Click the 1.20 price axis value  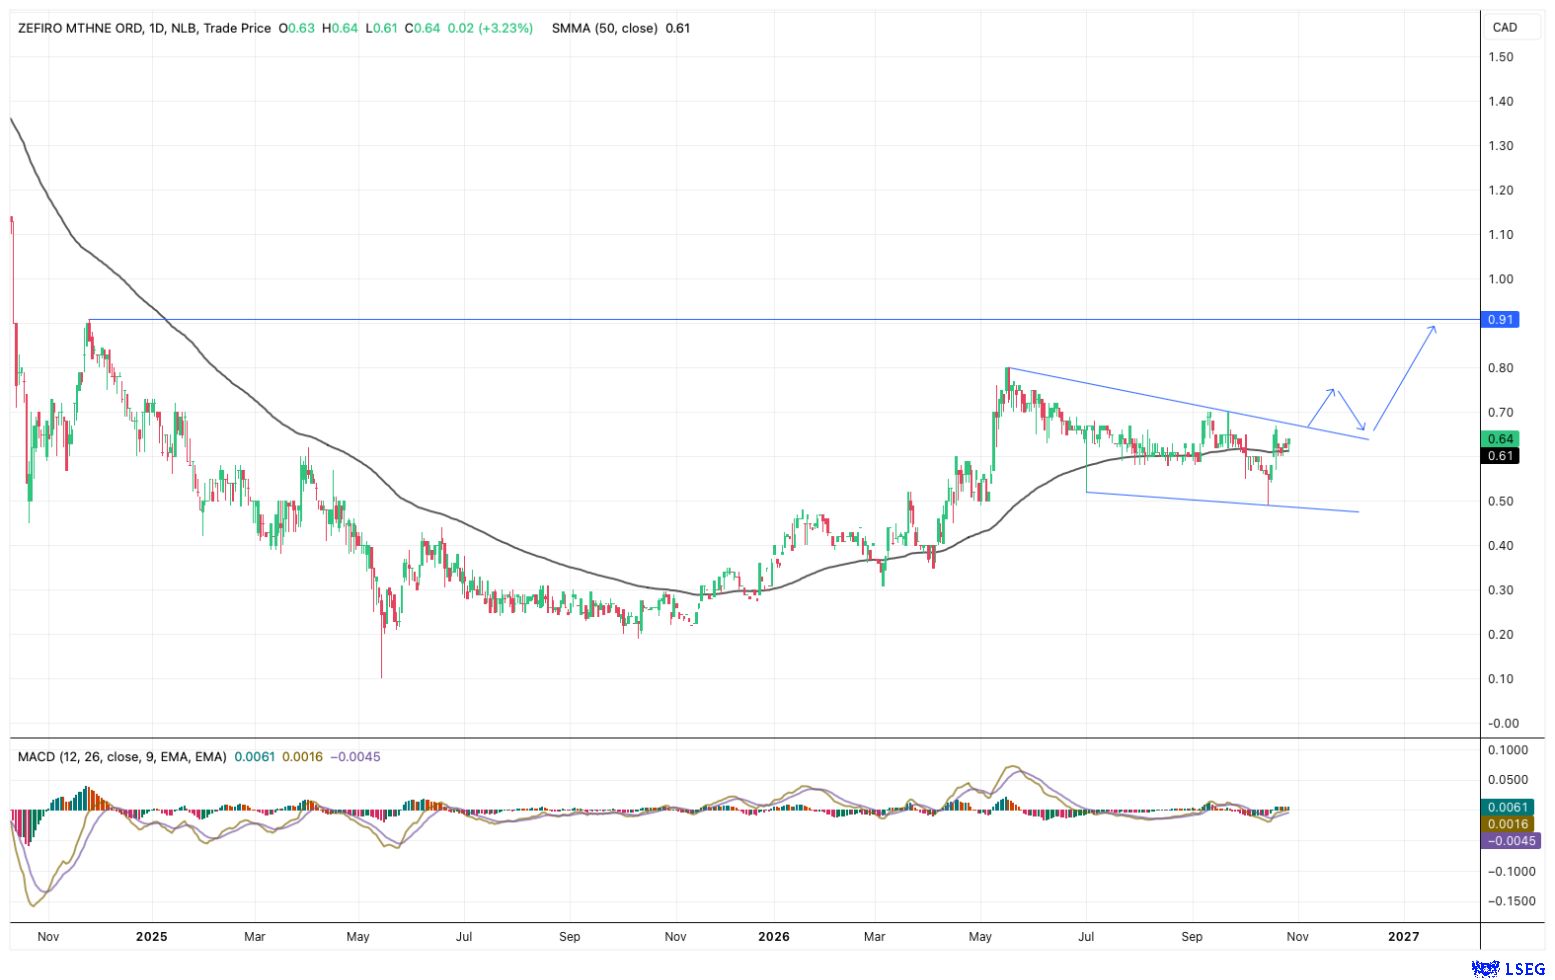(x=1500, y=190)
